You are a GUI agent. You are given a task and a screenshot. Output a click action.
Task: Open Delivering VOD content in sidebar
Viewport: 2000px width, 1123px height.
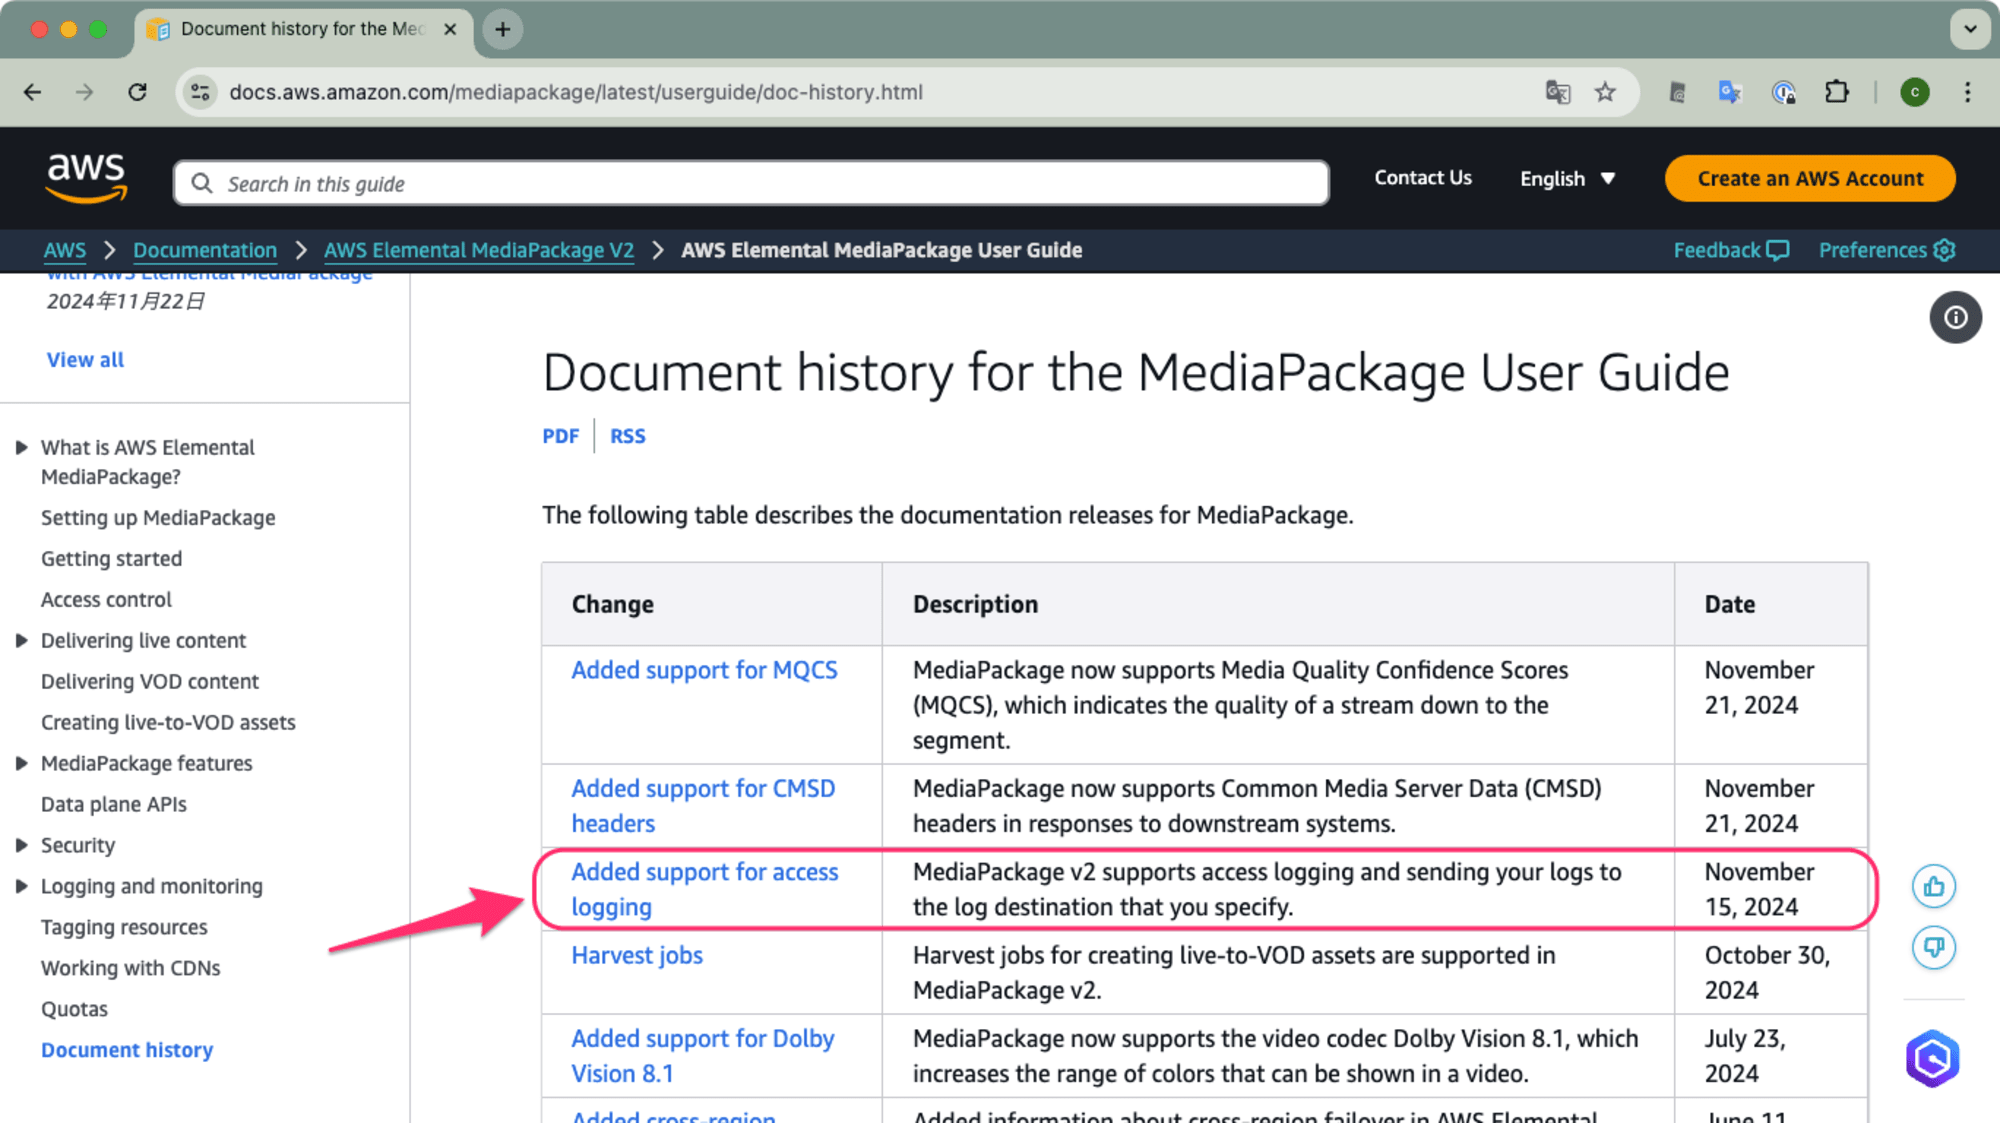(150, 682)
